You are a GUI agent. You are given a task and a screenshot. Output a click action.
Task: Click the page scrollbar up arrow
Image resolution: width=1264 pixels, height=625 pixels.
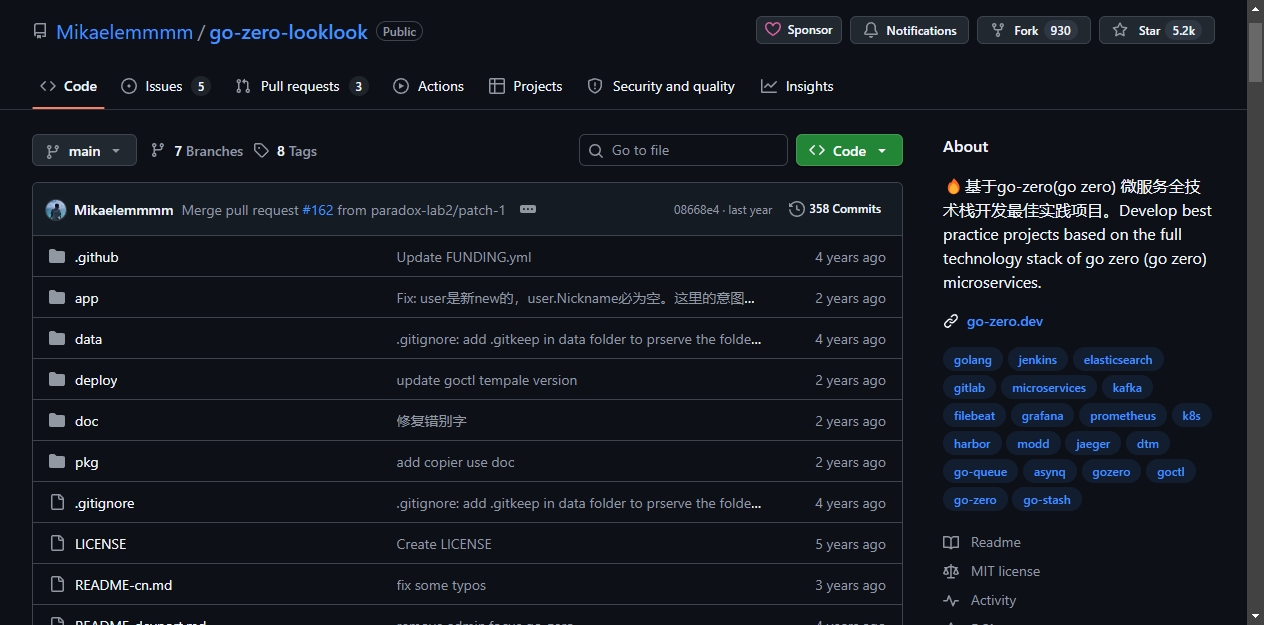pyautogui.click(x=1255, y=8)
